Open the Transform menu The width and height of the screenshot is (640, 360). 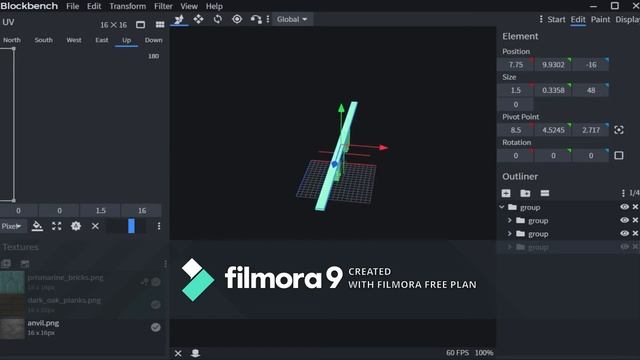pos(127,6)
